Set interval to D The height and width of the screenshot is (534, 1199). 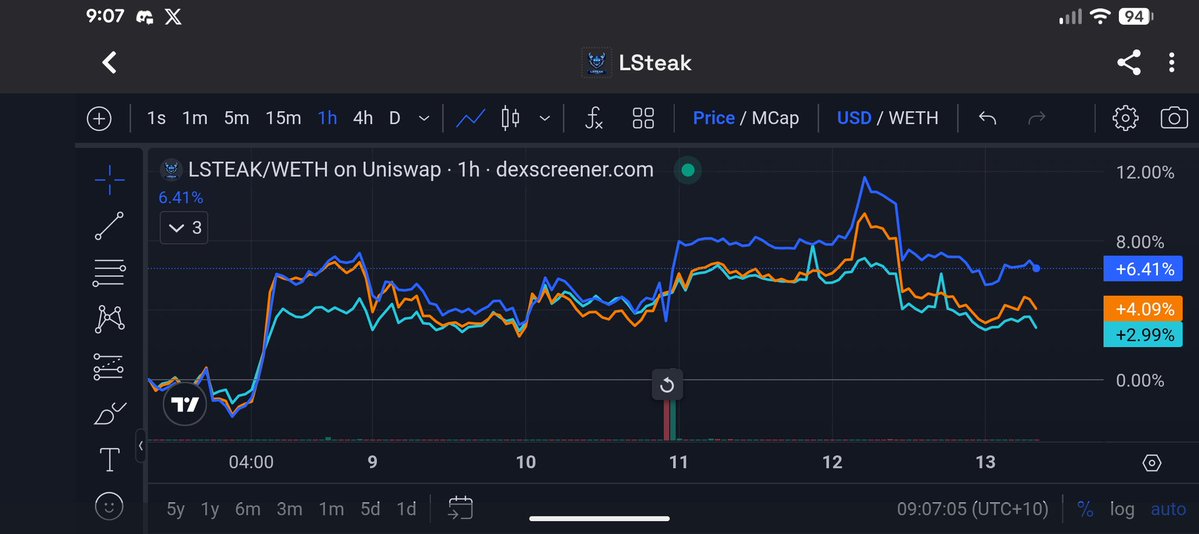pyautogui.click(x=395, y=119)
